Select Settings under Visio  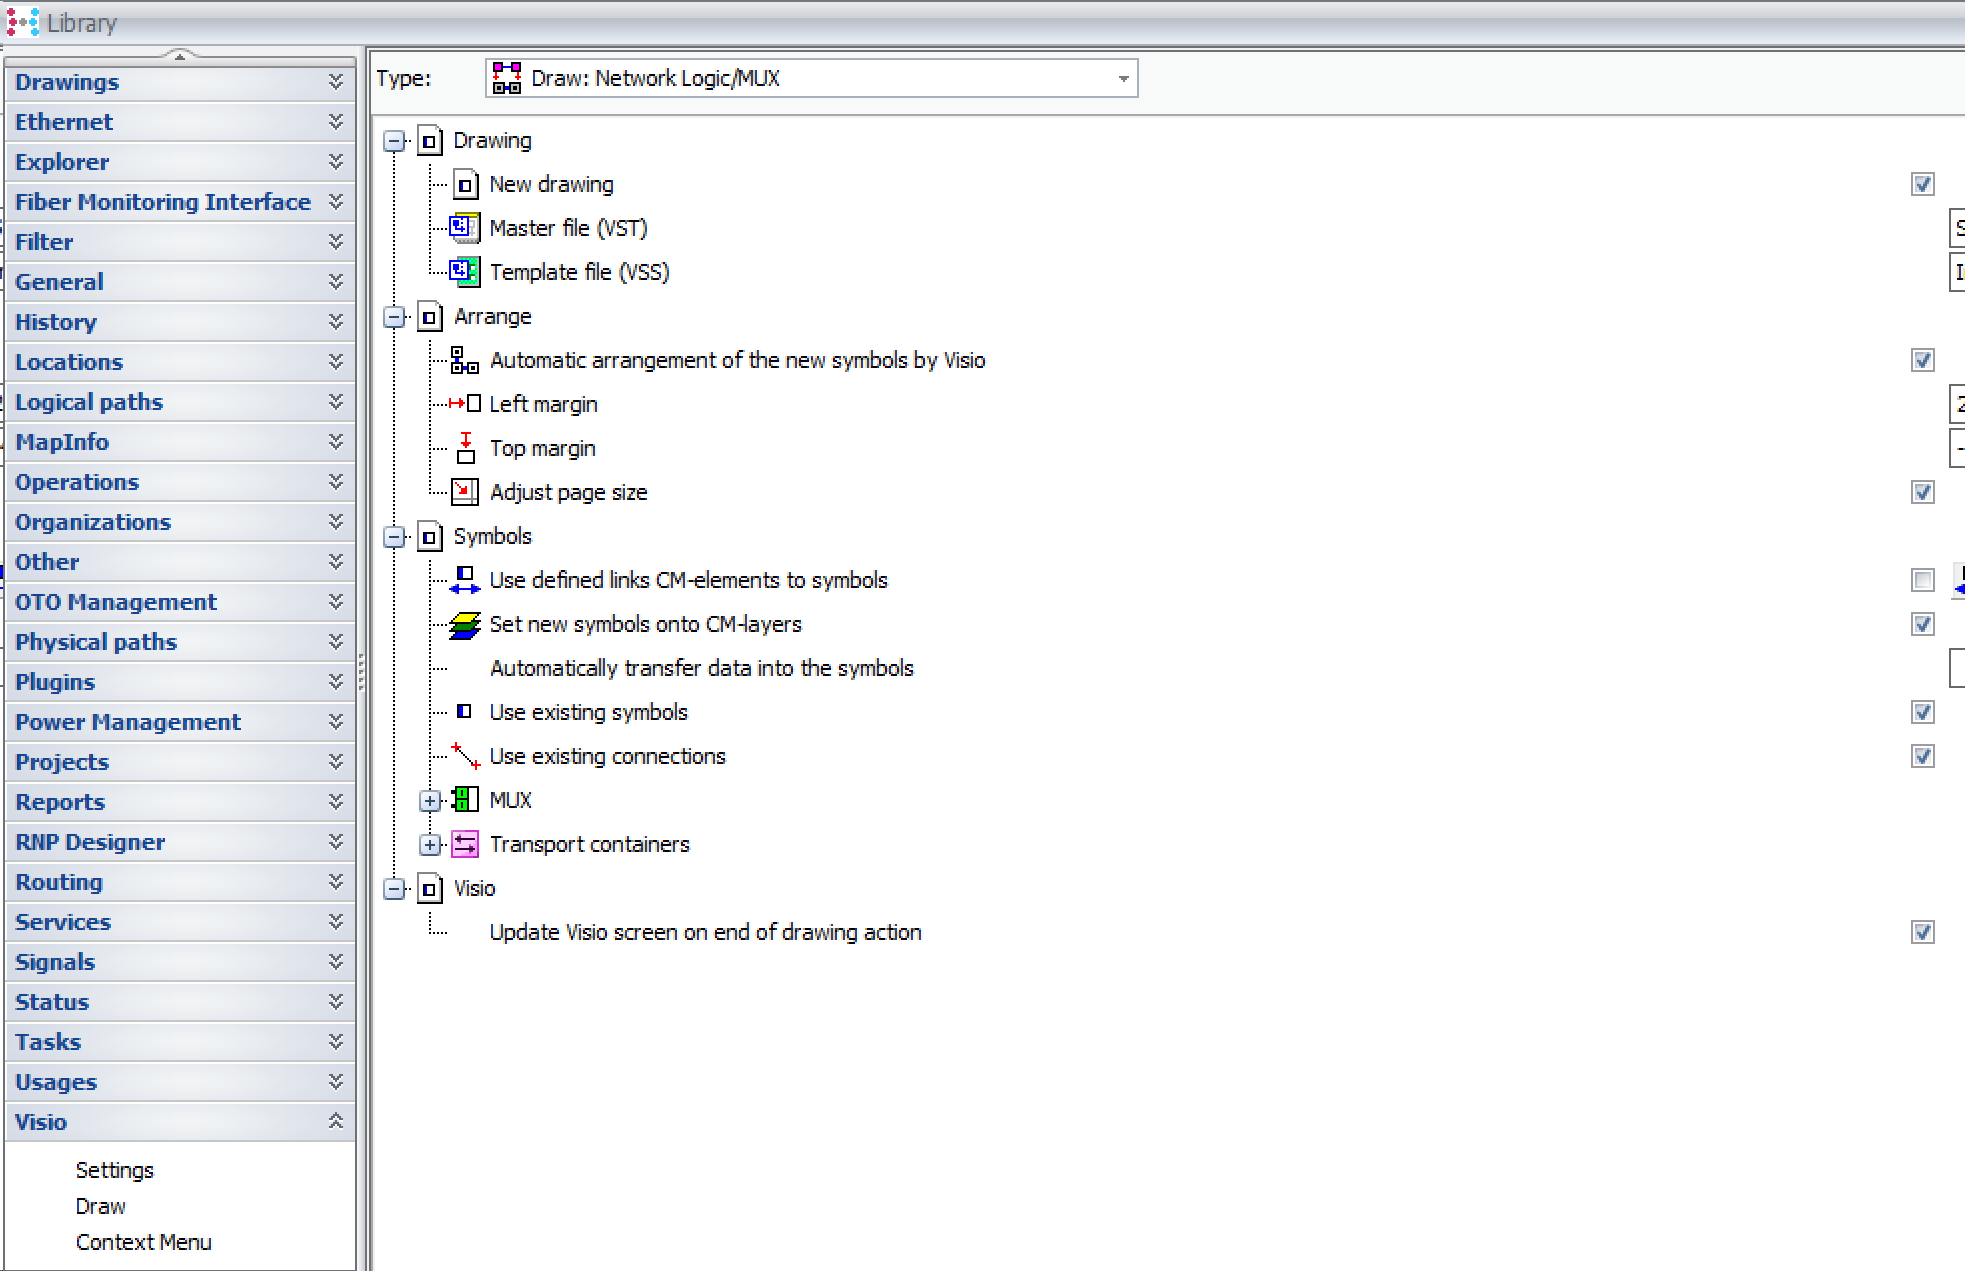[115, 1170]
